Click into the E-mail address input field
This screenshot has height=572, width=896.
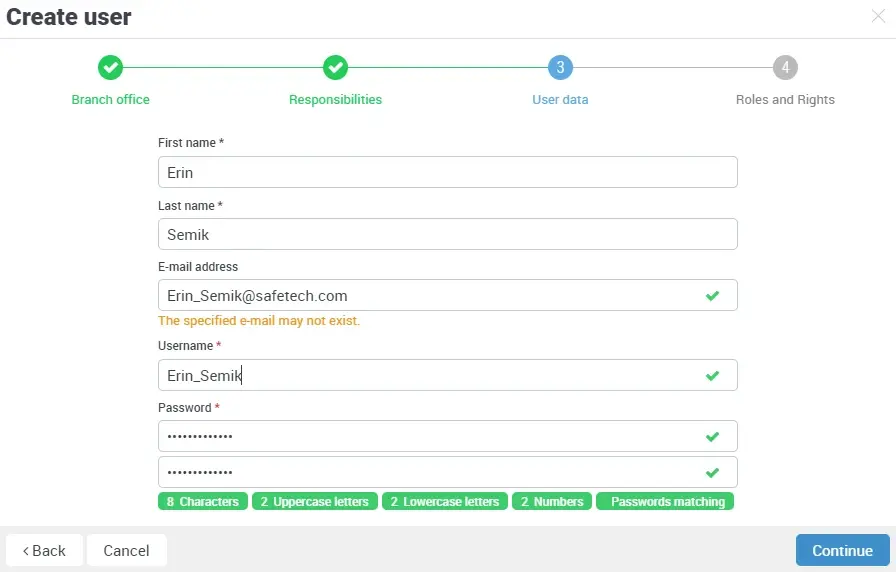point(447,295)
